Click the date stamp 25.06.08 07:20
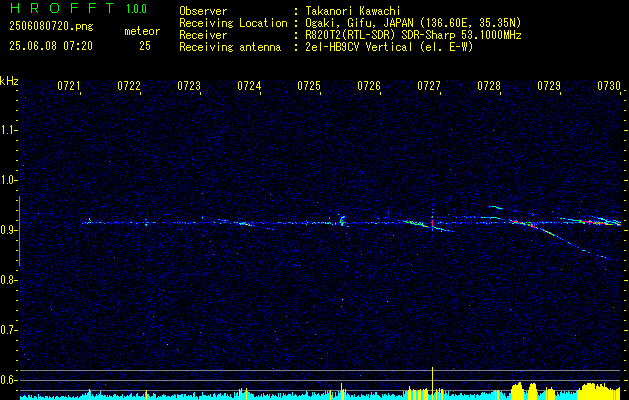 [51, 46]
